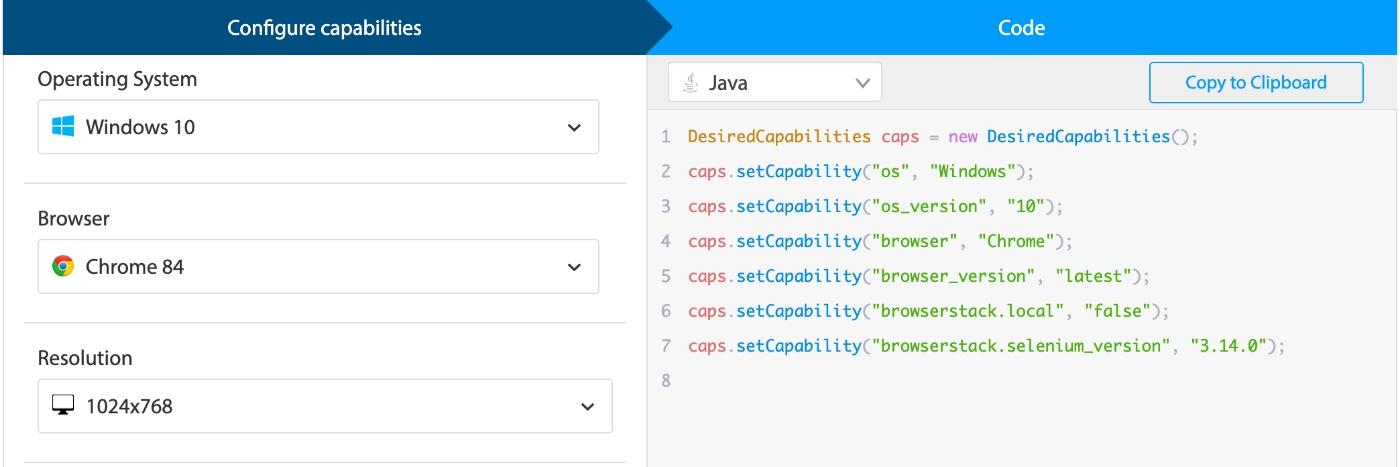
Task: Click the monitor icon in Resolution field
Action: pyautogui.click(x=63, y=406)
